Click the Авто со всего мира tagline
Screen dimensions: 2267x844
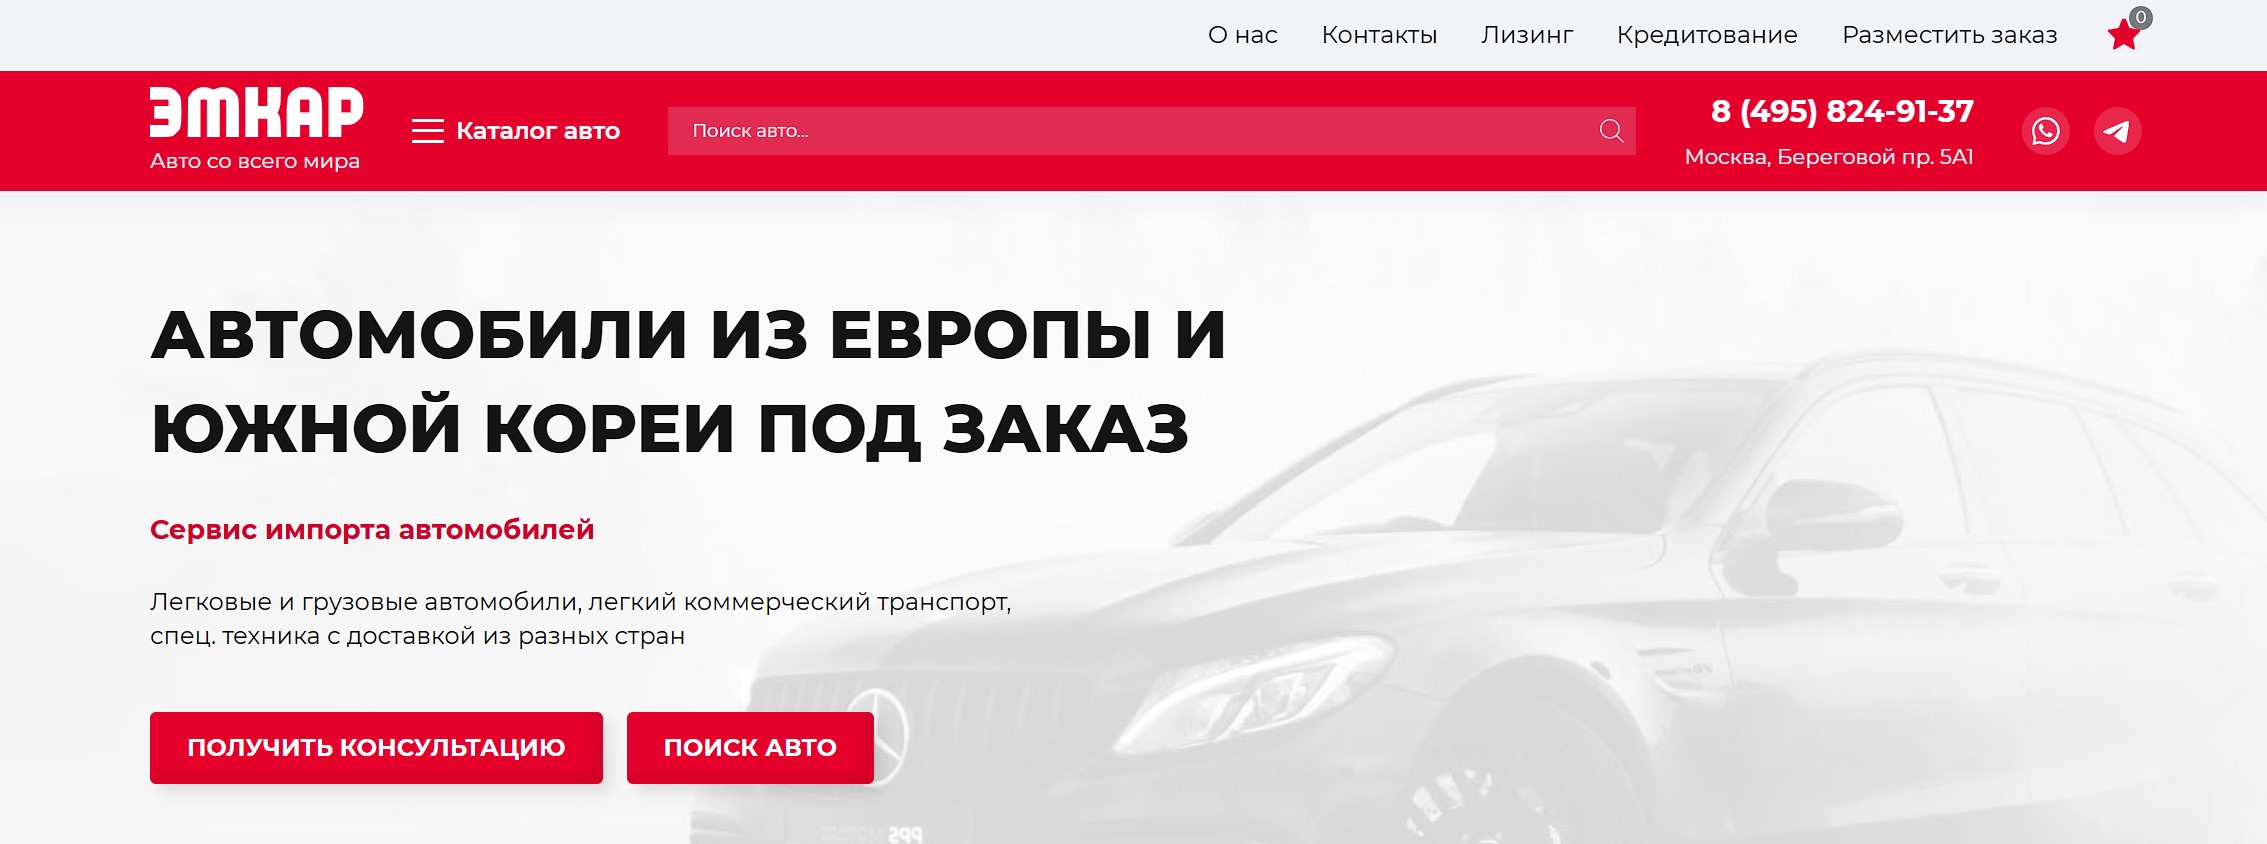point(255,161)
